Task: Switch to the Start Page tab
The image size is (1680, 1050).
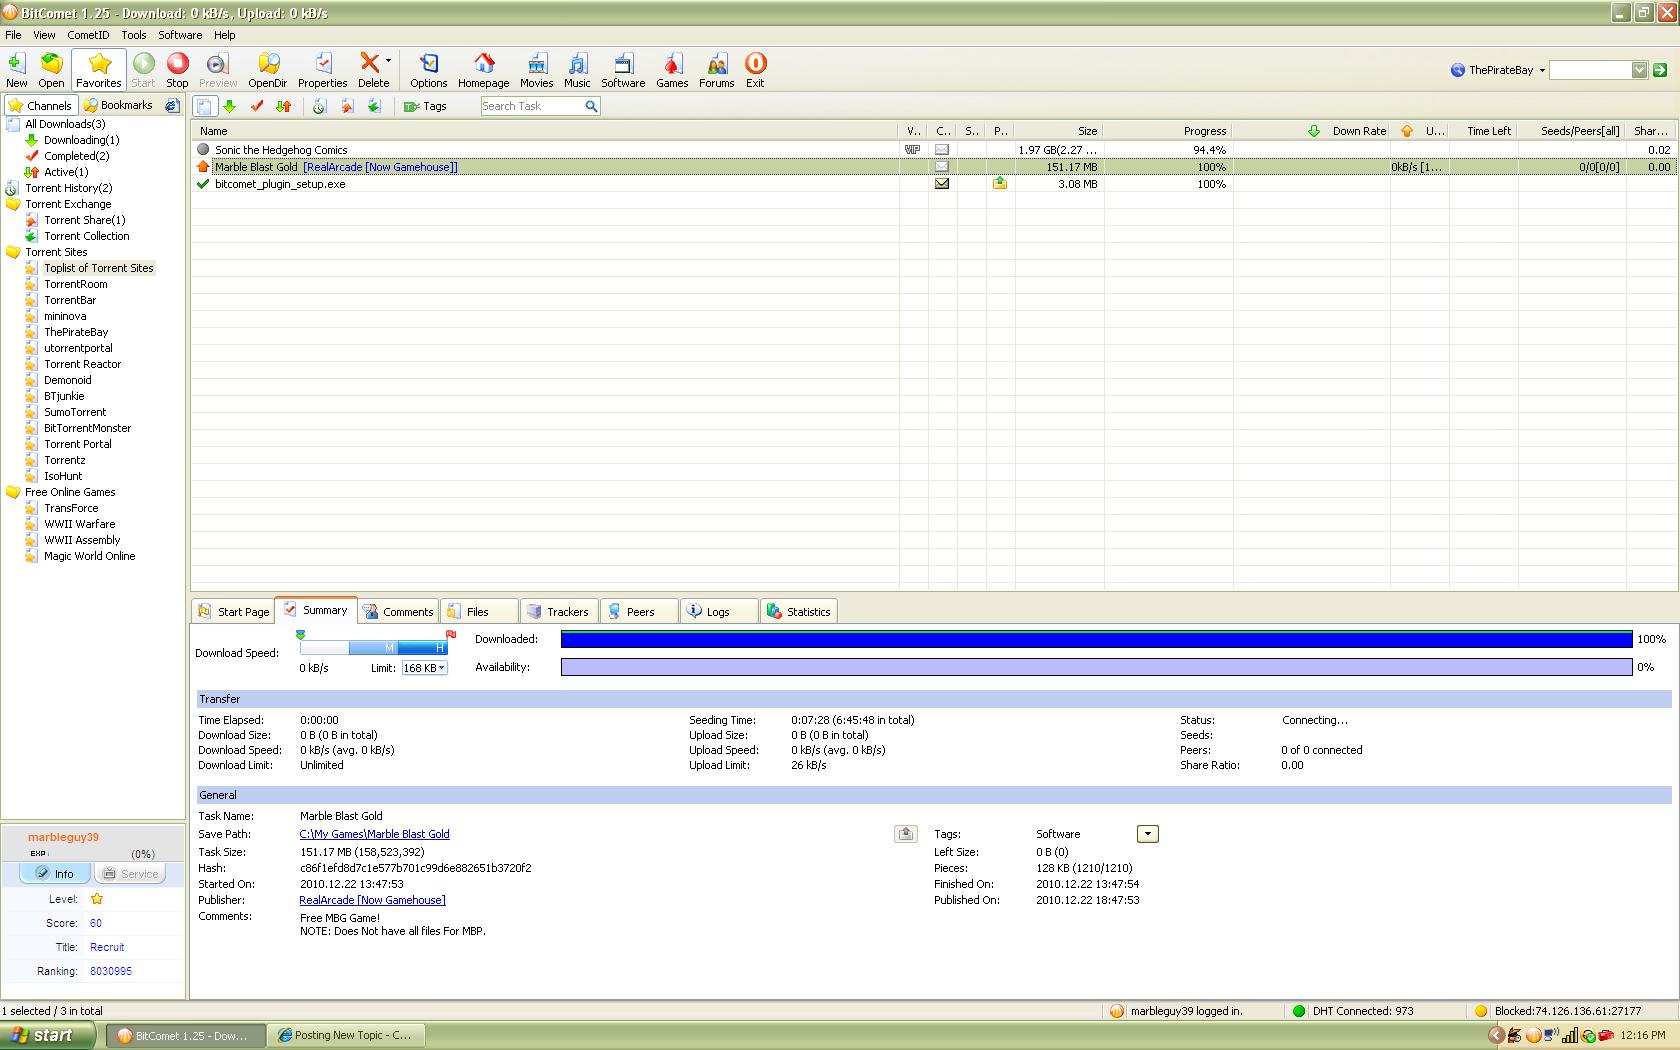Action: tap(234, 612)
